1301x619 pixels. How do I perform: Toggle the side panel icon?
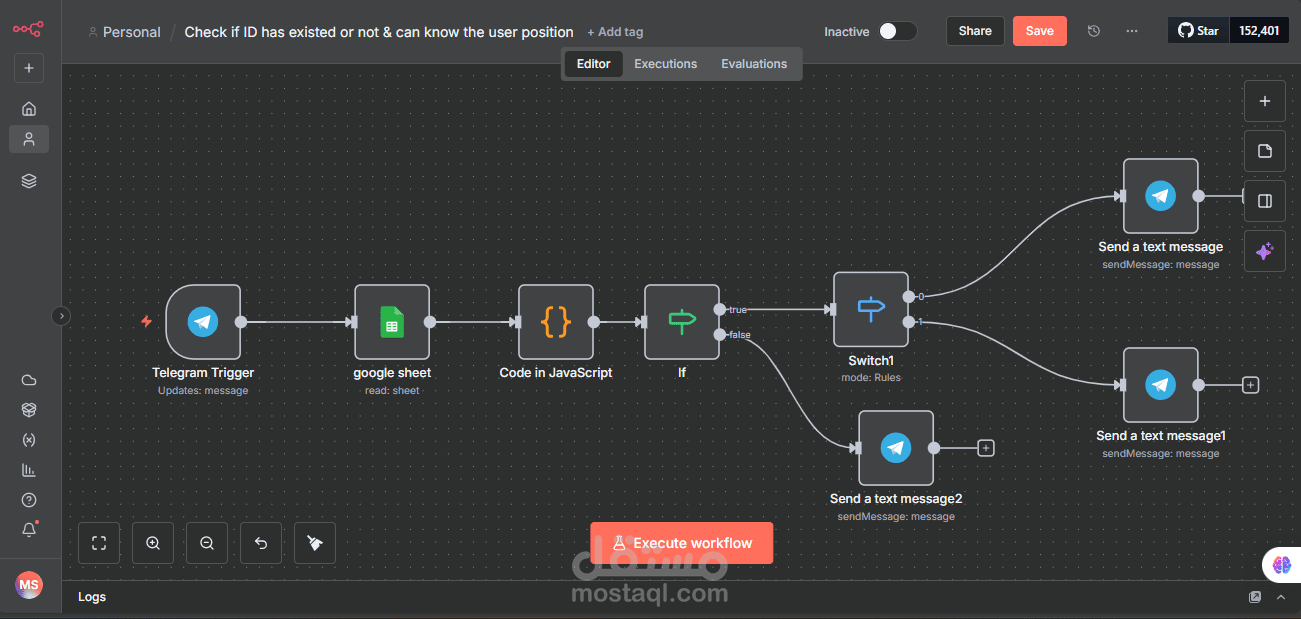pyautogui.click(x=1265, y=201)
